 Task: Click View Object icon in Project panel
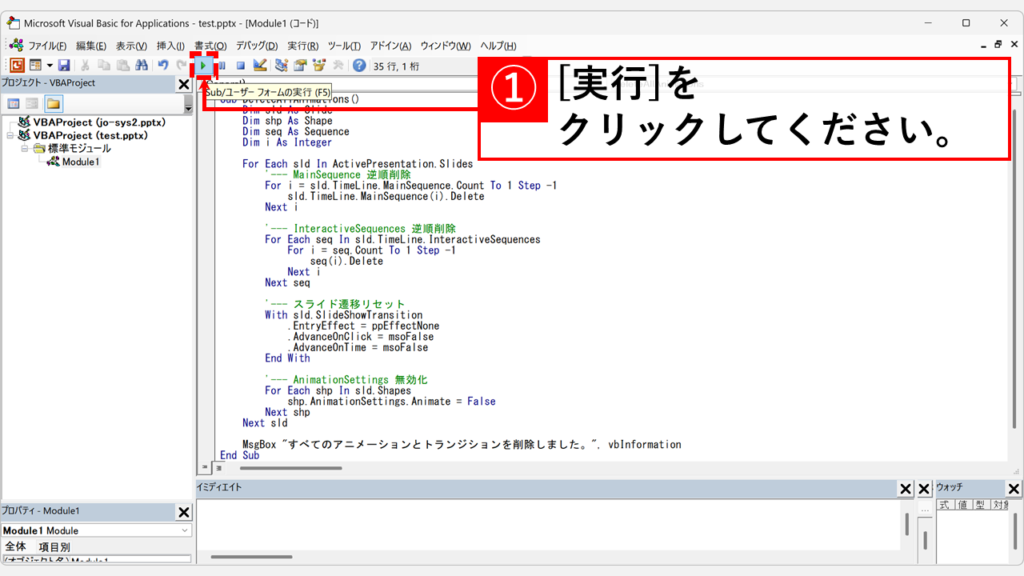click(x=32, y=104)
